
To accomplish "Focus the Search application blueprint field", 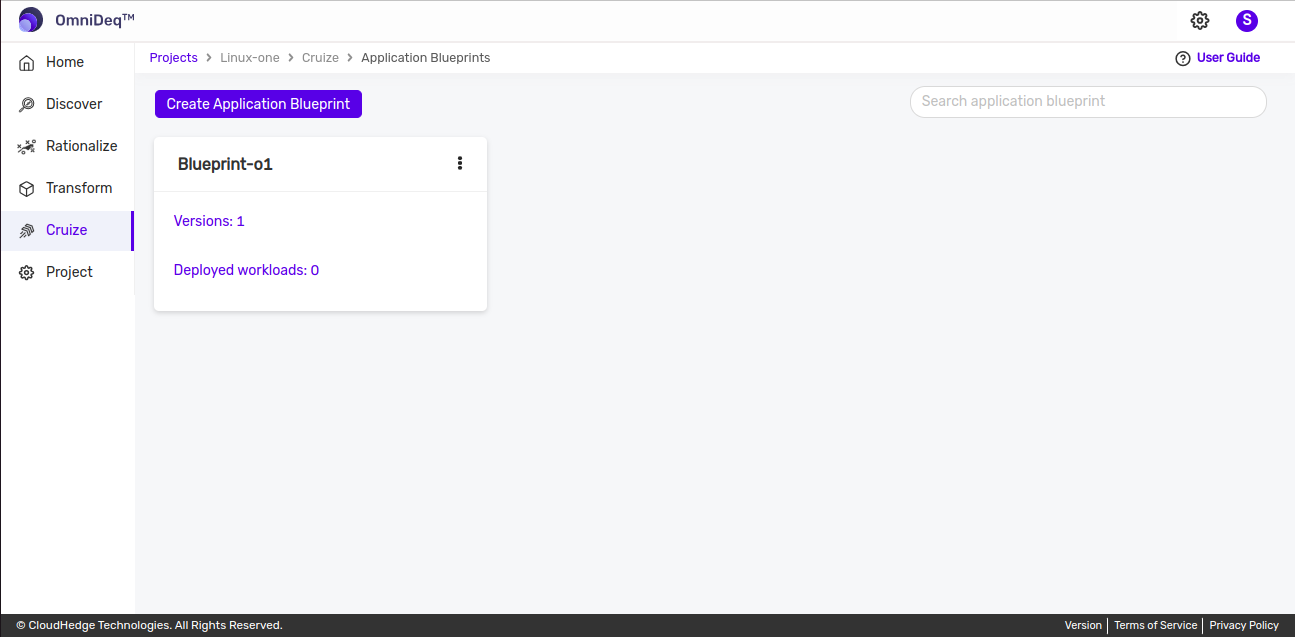I will click(x=1088, y=101).
